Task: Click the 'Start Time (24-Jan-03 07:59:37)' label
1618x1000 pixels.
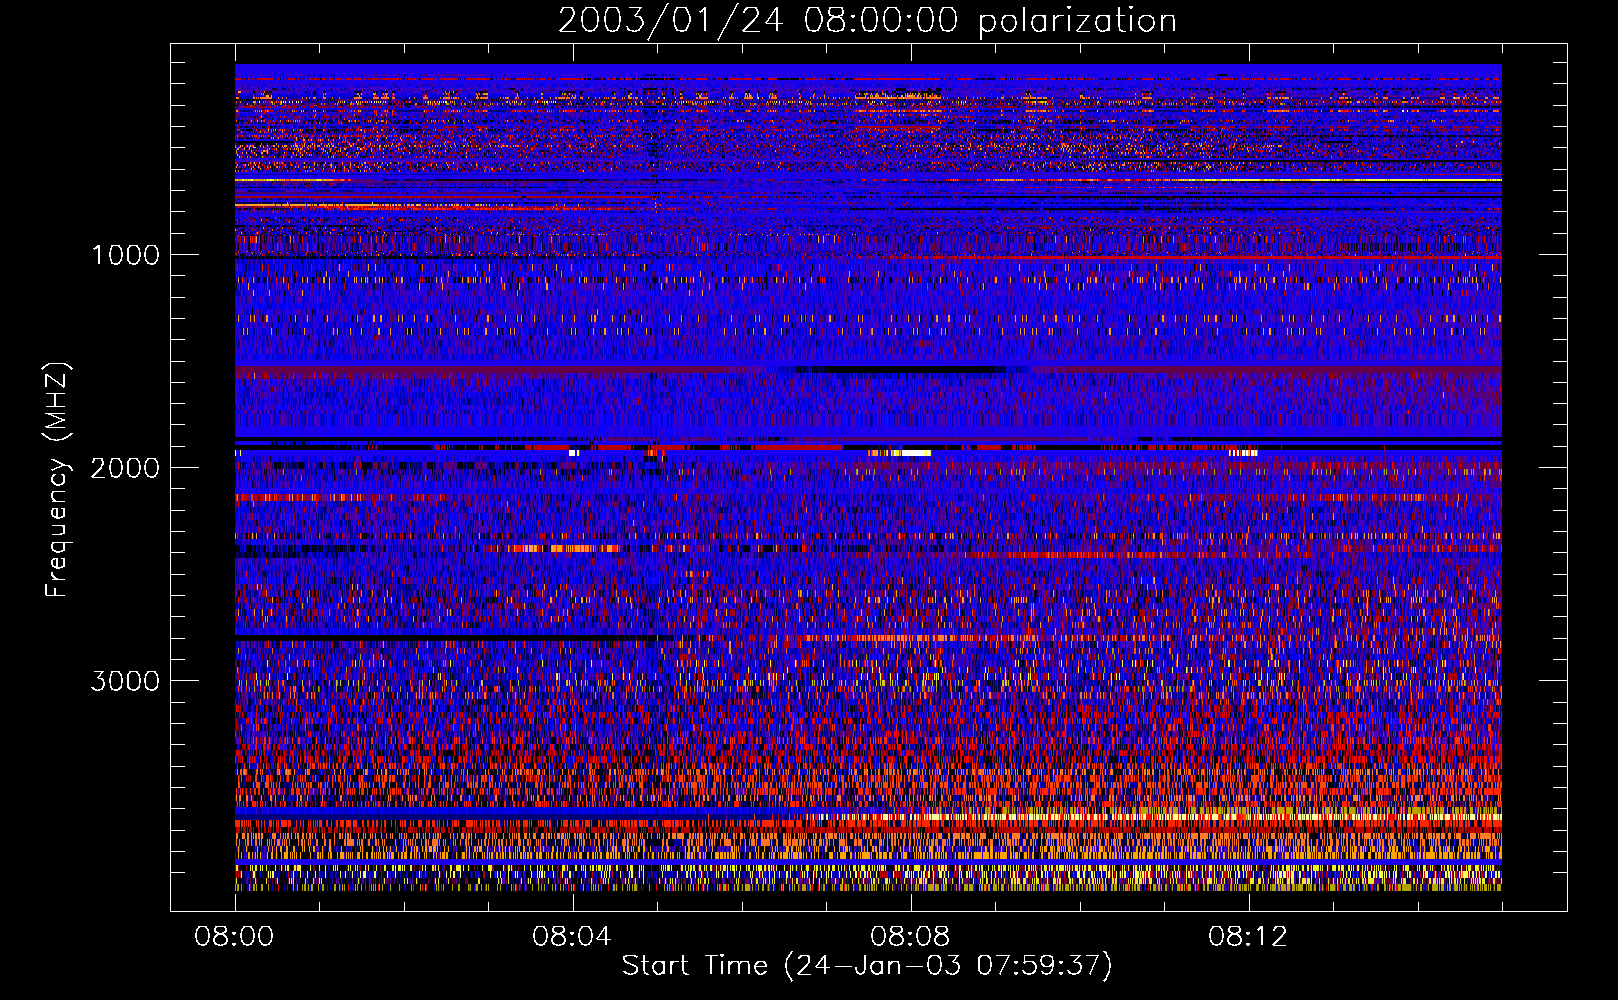Action: 867,966
